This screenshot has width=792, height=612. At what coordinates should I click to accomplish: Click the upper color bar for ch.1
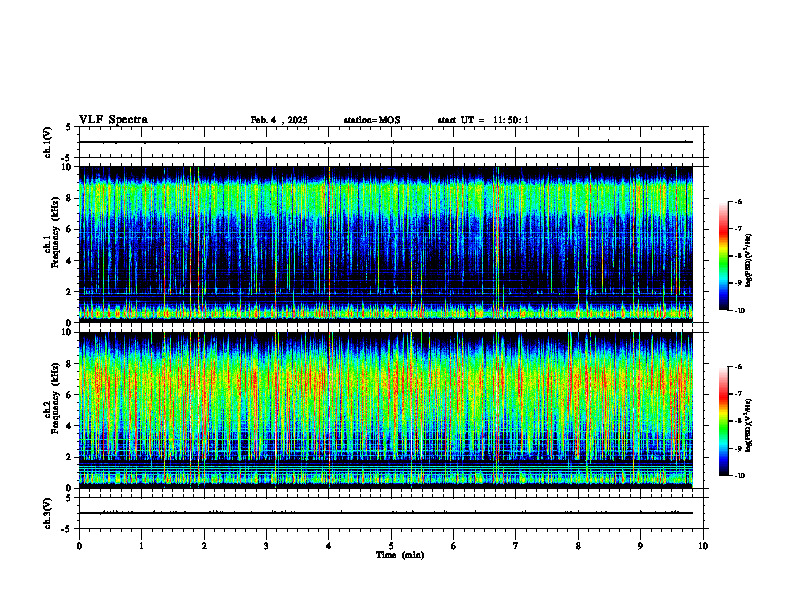[x=724, y=256]
